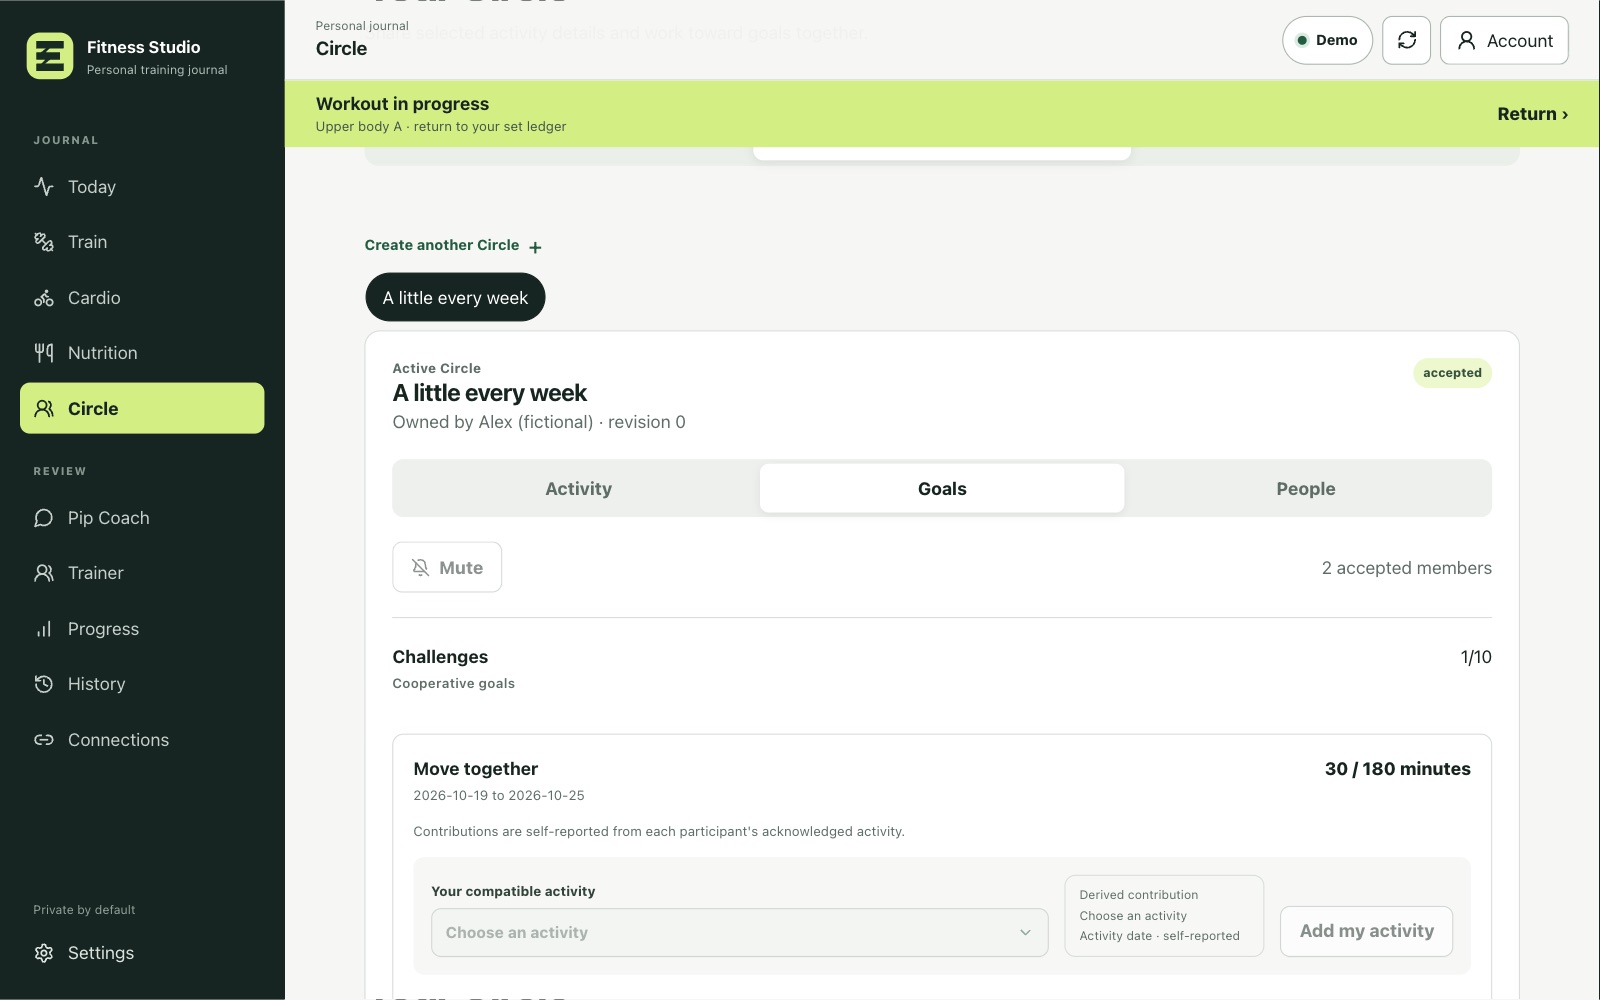Expand the Choose an activity dropdown
Screen dimensions: 1600x1000
[x=740, y=933]
